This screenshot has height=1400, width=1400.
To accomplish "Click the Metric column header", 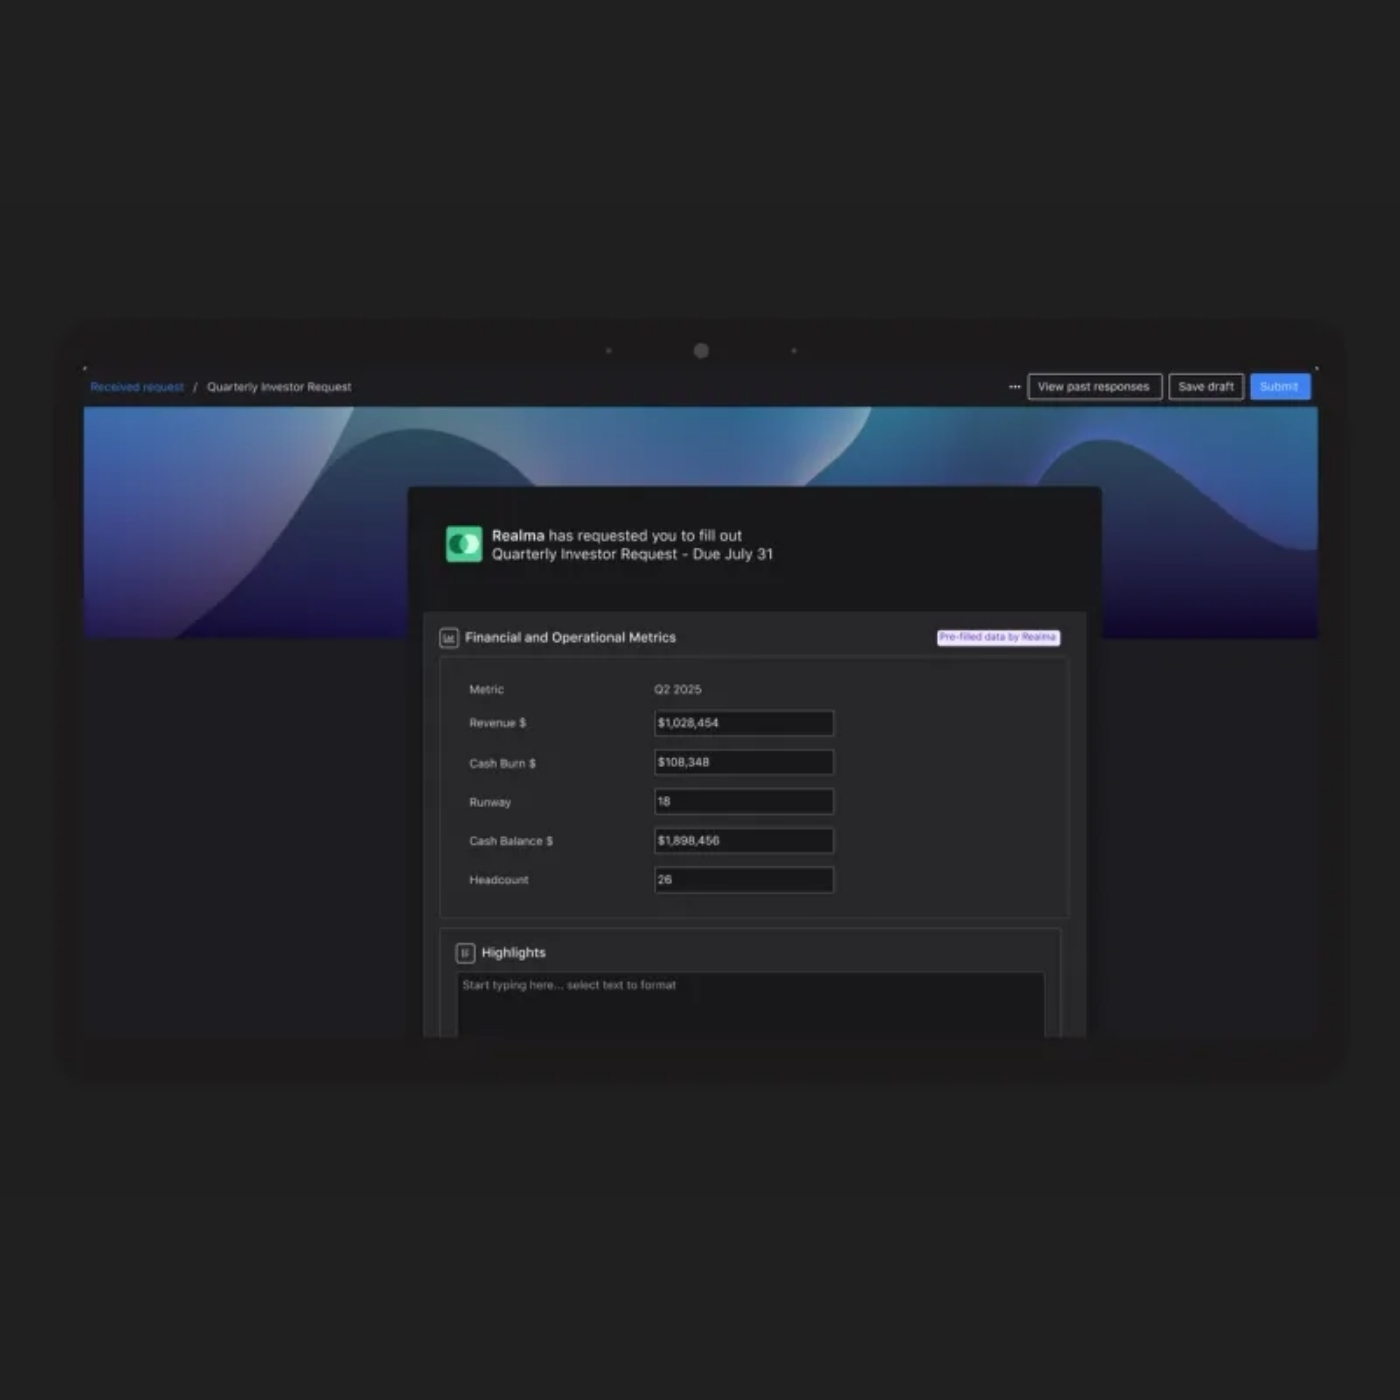I will (x=487, y=690).
